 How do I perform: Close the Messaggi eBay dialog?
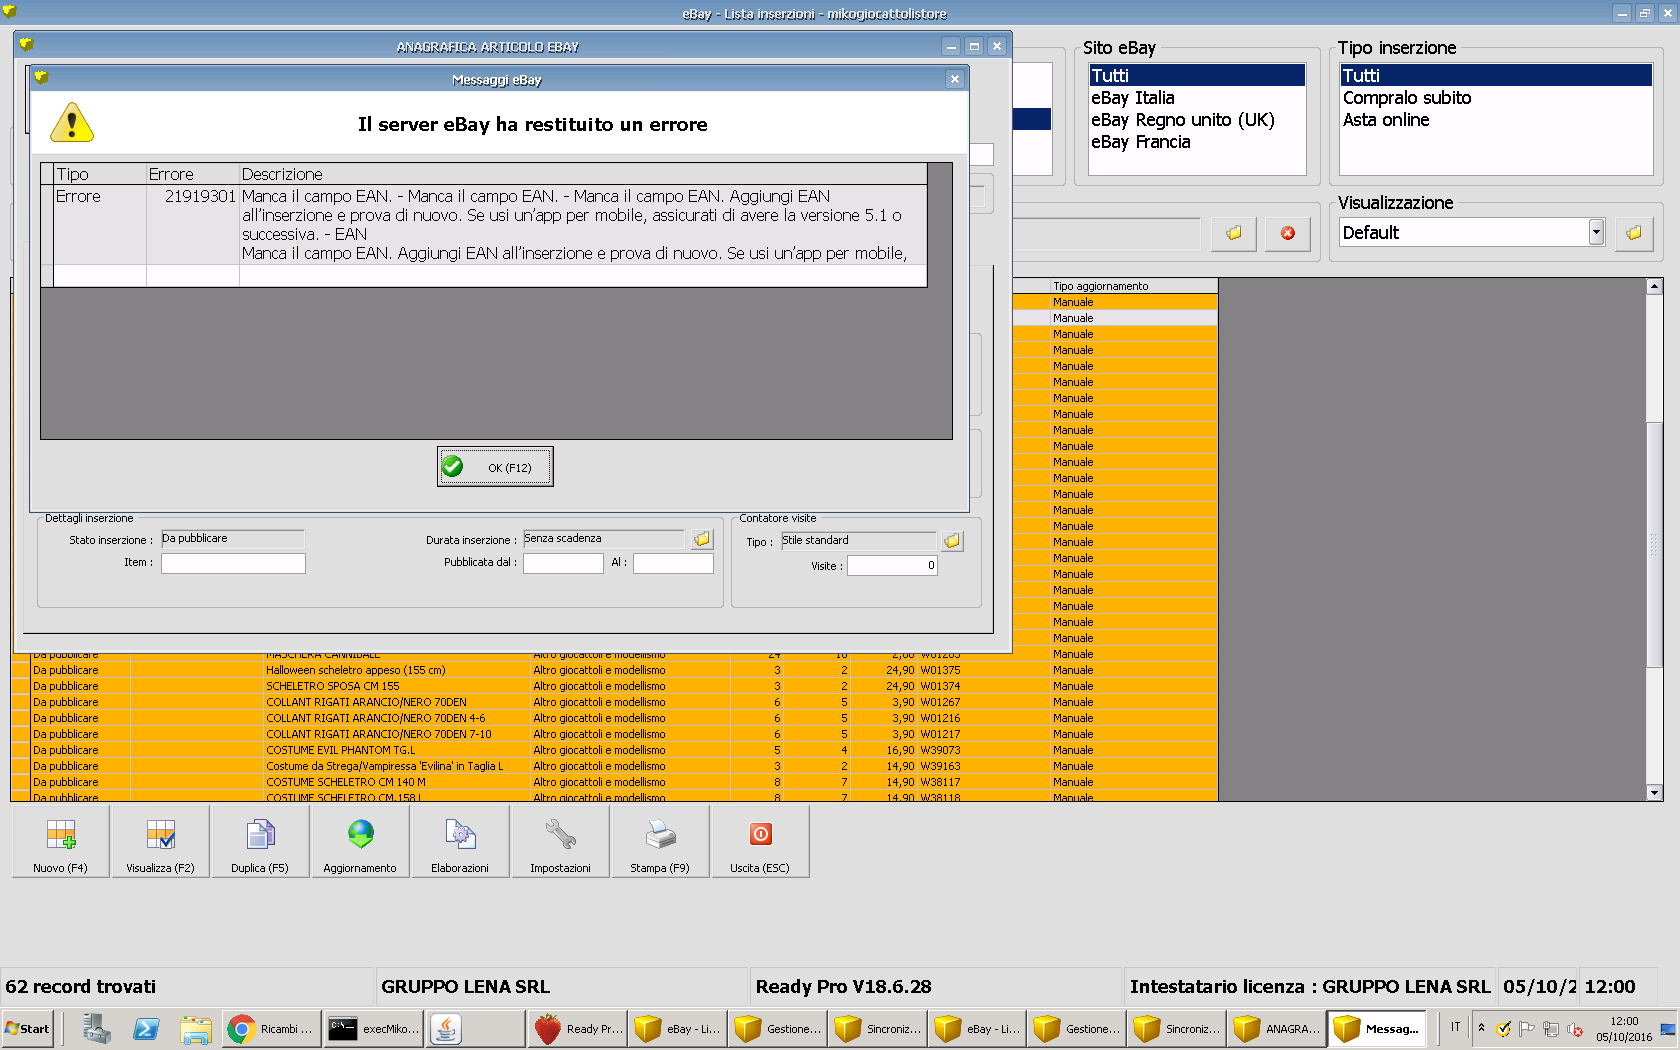tap(954, 79)
